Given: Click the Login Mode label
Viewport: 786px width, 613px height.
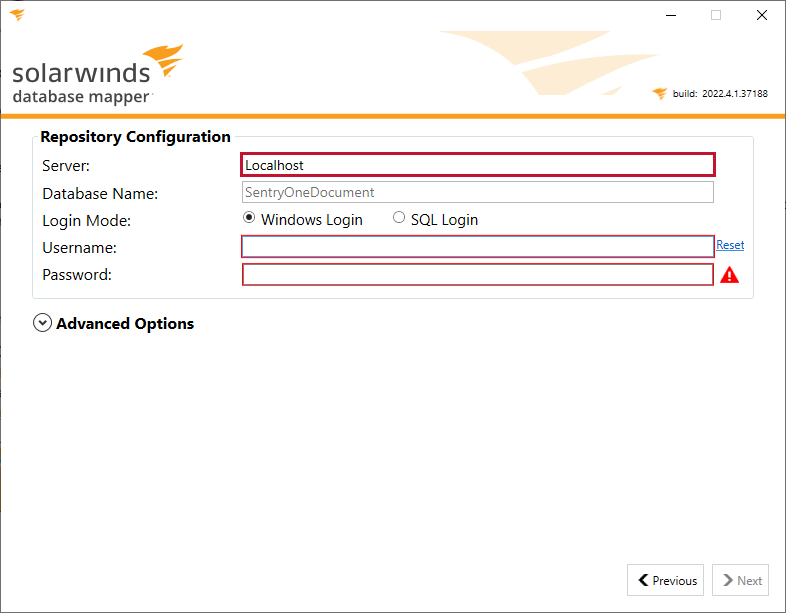Looking at the screenshot, I should (x=86, y=221).
